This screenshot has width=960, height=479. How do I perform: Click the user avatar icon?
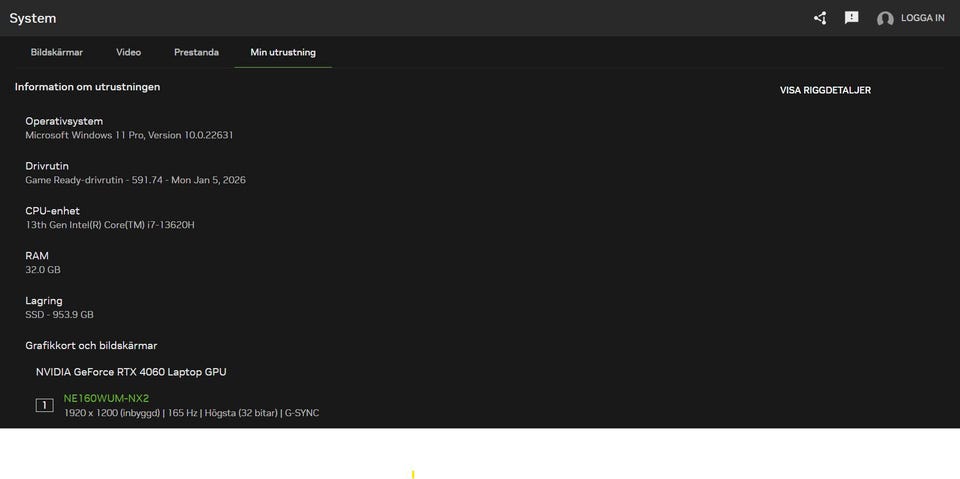pos(885,19)
